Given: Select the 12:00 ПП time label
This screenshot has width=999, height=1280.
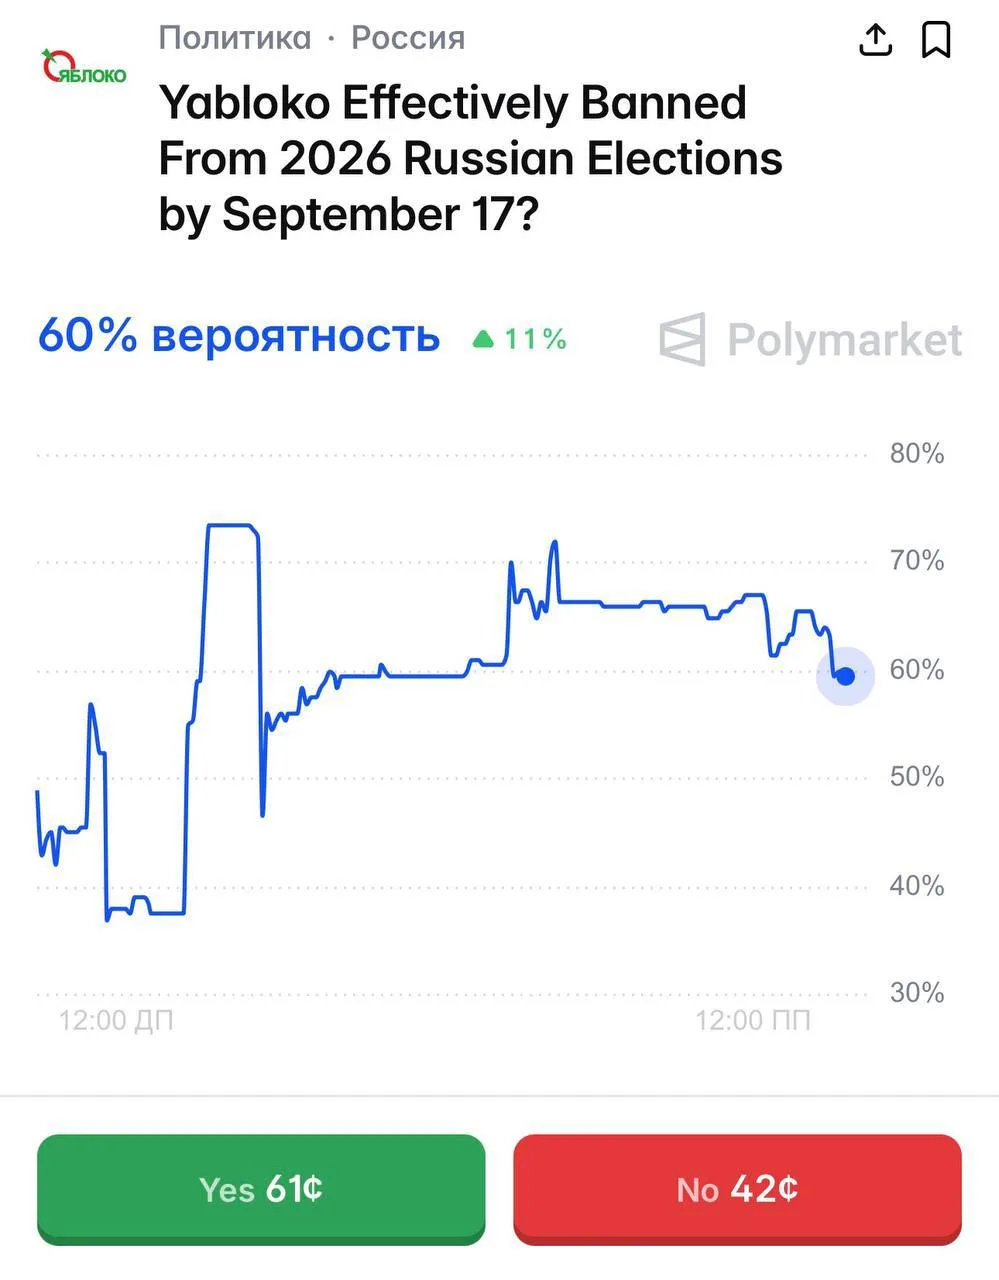Looking at the screenshot, I should [x=753, y=1021].
